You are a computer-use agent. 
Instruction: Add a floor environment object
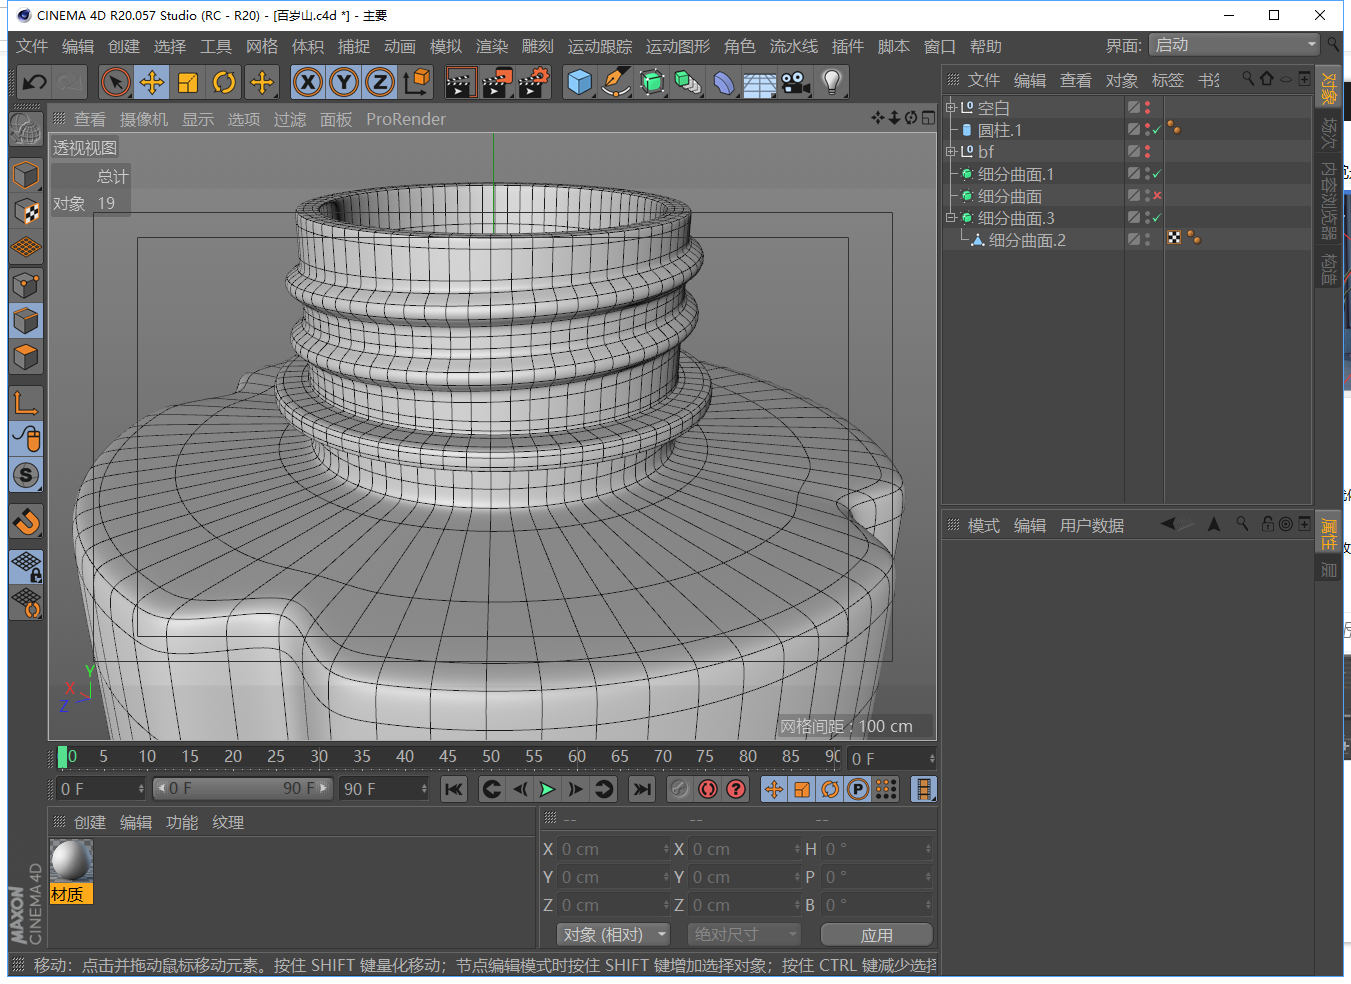coord(760,82)
